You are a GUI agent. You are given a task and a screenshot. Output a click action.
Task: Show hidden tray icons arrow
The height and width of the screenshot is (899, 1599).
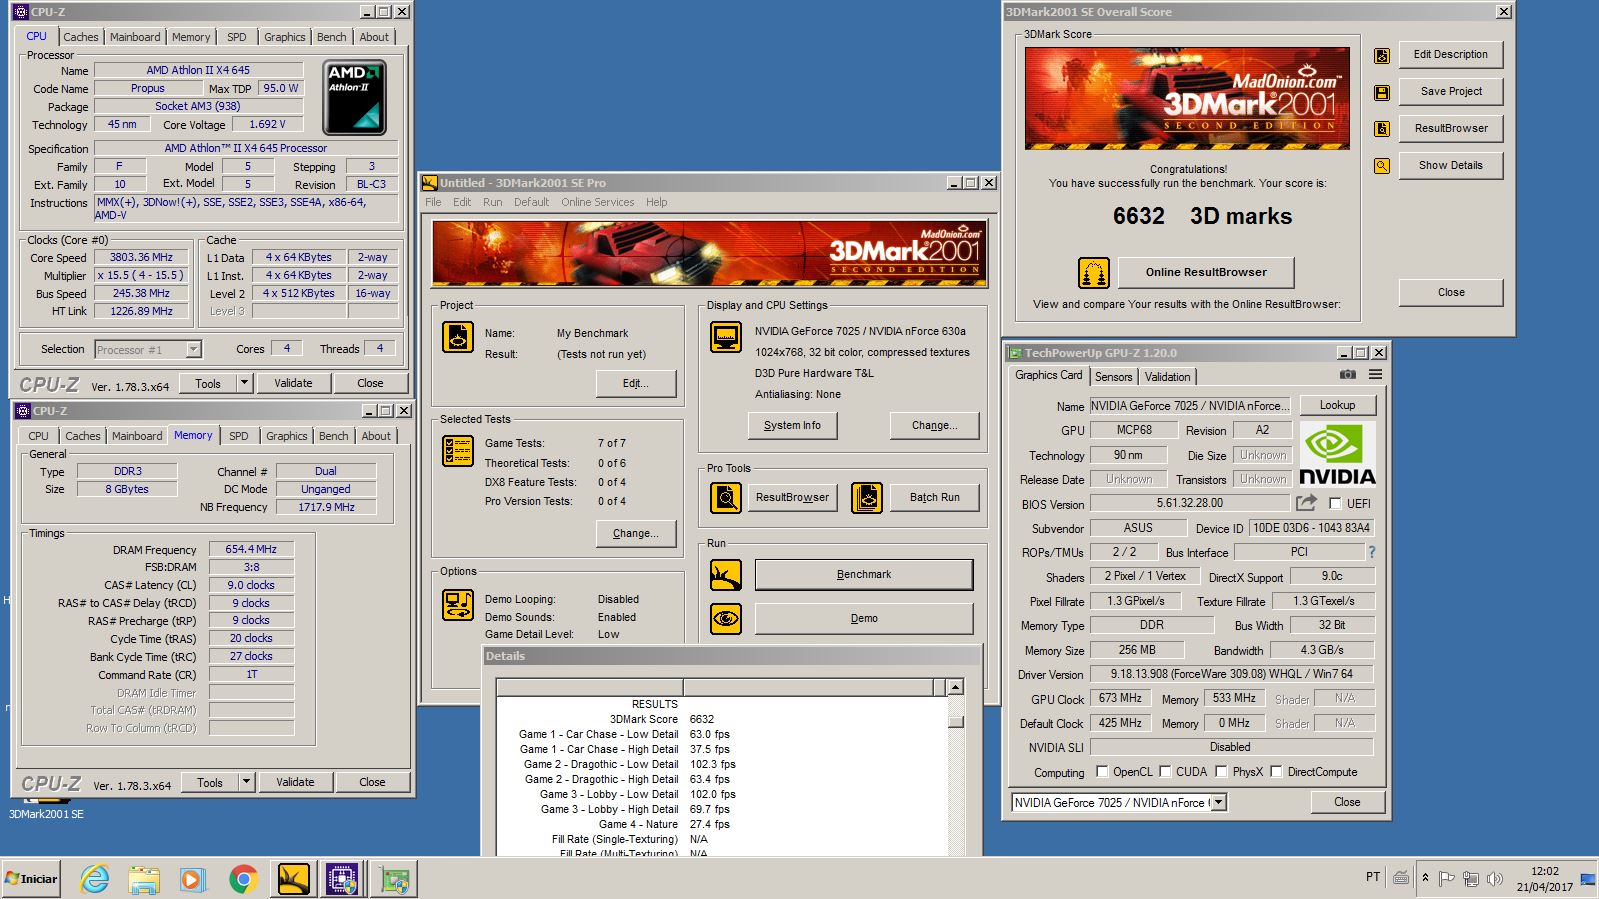(1425, 878)
